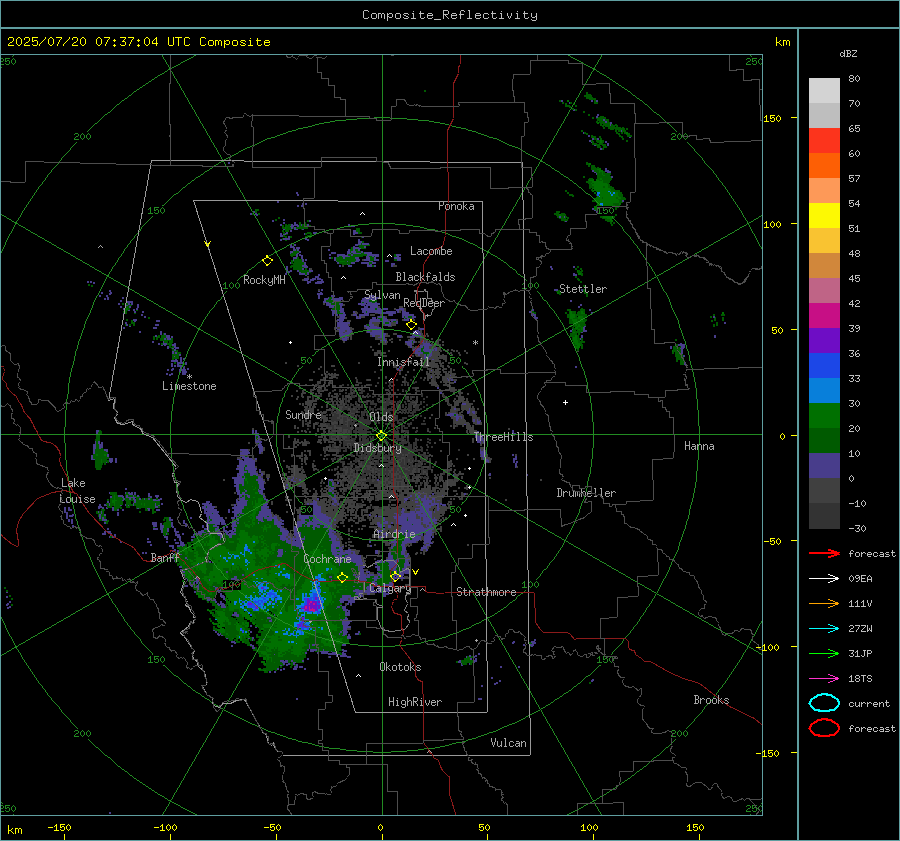Click the yellow diamond marker near RockyMH
Image resolution: width=900 pixels, height=841 pixels.
(x=267, y=261)
